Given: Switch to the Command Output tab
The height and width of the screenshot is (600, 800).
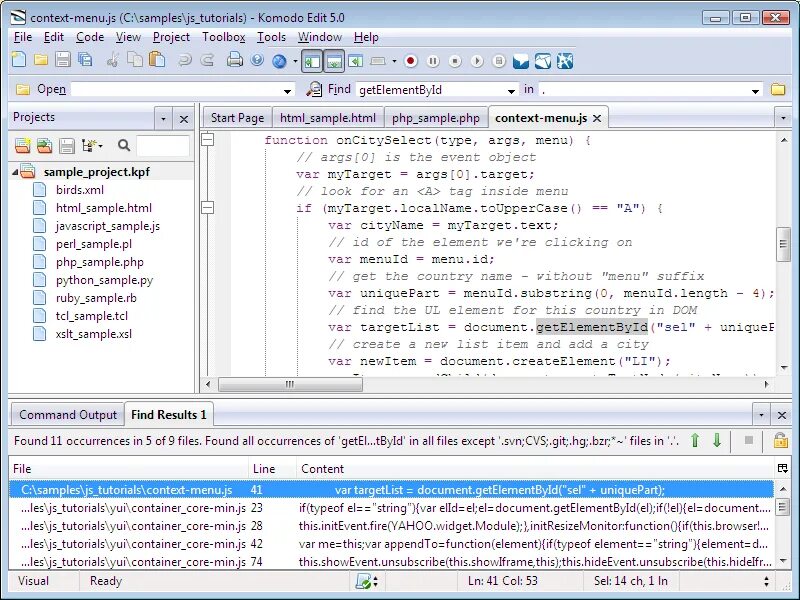Looking at the screenshot, I should point(68,415).
